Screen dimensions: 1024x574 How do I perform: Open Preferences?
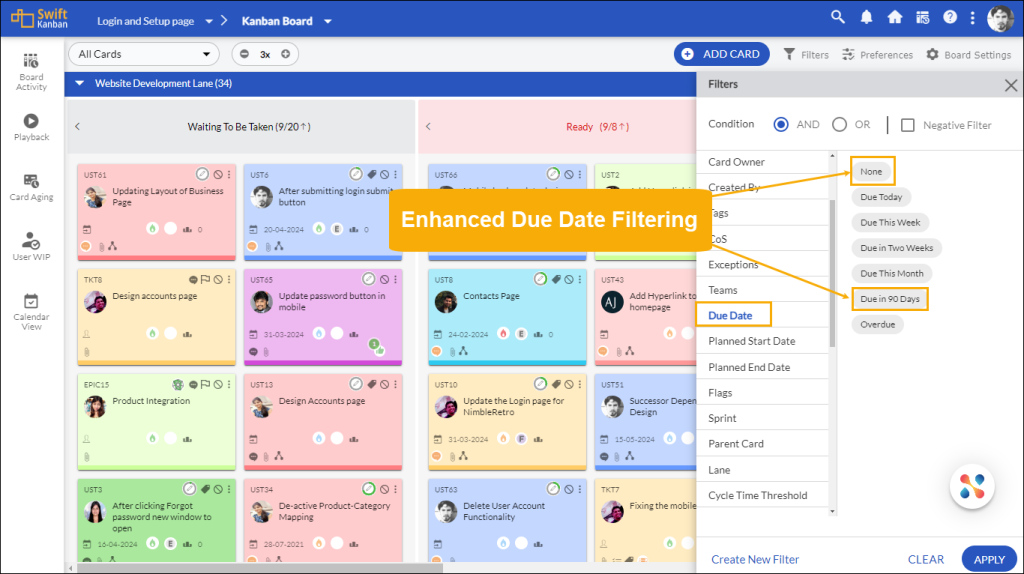tap(877, 54)
